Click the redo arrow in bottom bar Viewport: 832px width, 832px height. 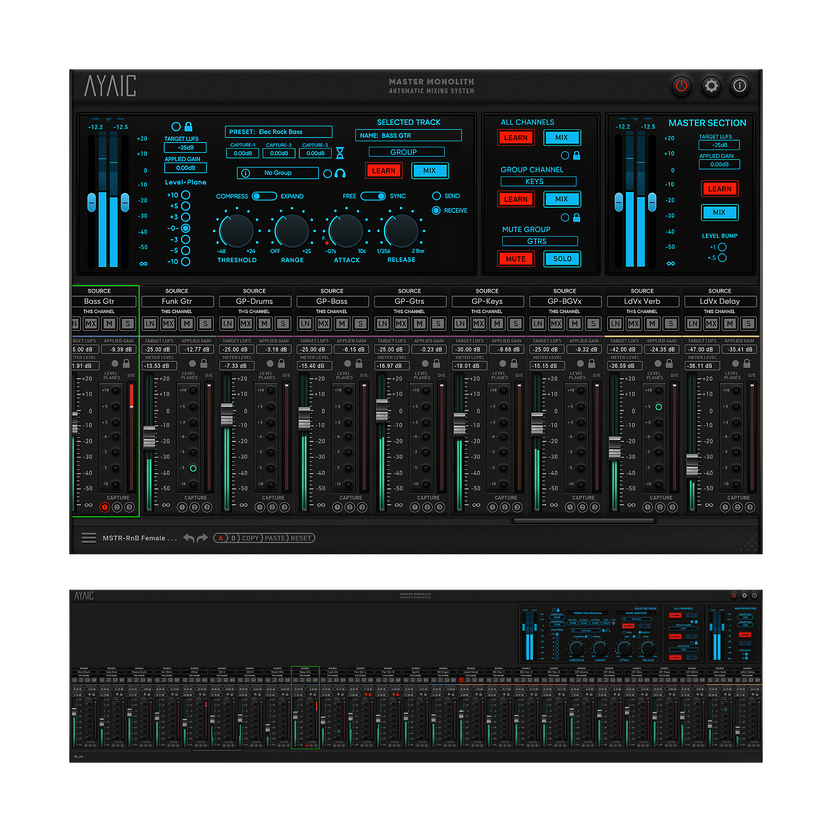coord(202,538)
